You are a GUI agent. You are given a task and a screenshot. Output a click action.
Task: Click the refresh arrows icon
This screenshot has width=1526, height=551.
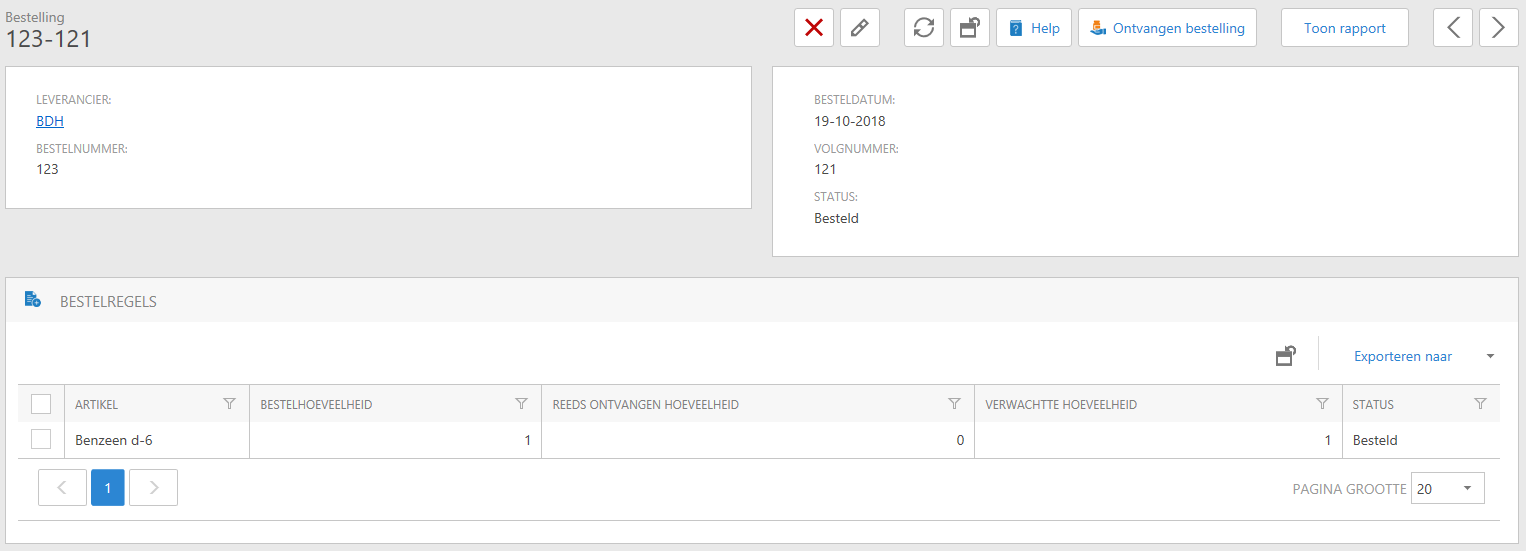click(x=924, y=28)
